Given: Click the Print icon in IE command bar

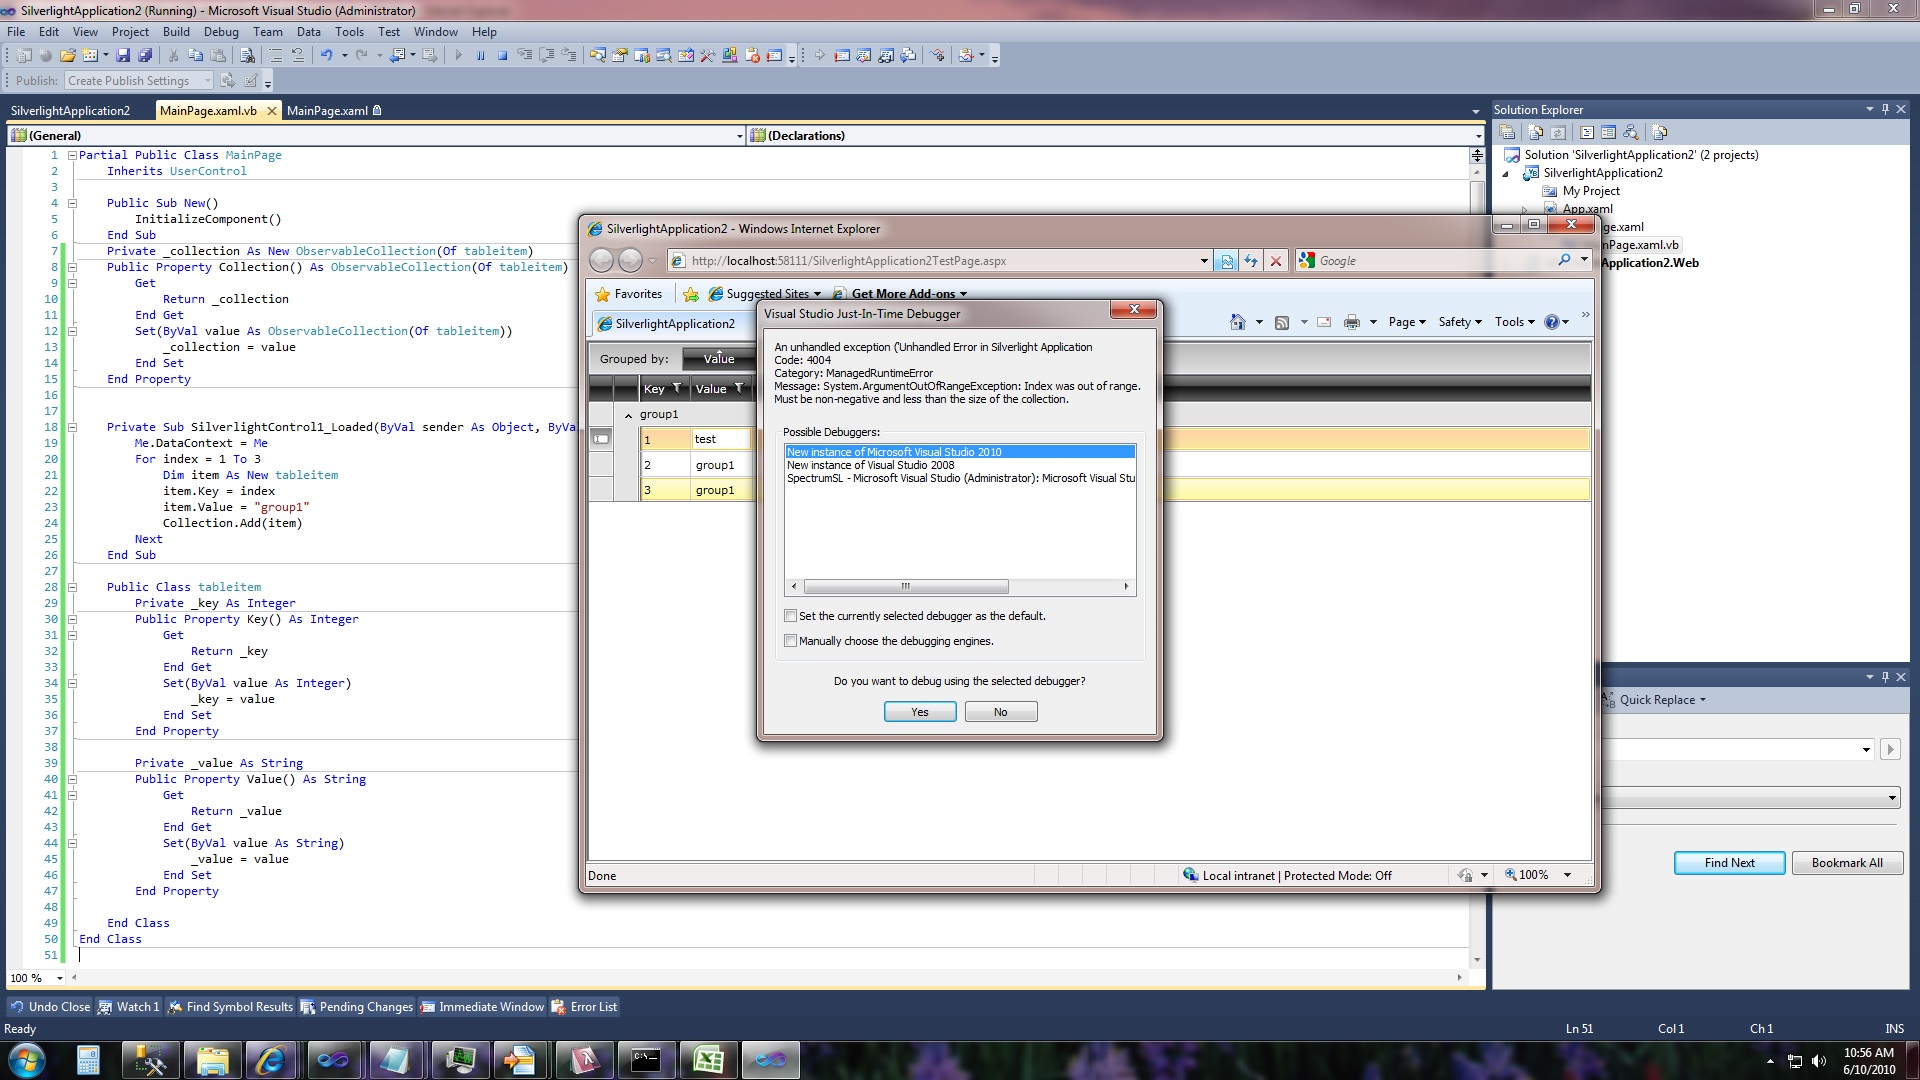Looking at the screenshot, I should 1352,322.
